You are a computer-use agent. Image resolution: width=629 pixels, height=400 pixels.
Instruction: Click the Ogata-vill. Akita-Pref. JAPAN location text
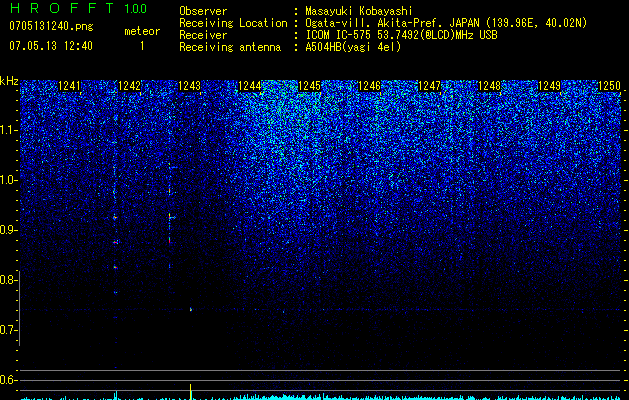446,24
